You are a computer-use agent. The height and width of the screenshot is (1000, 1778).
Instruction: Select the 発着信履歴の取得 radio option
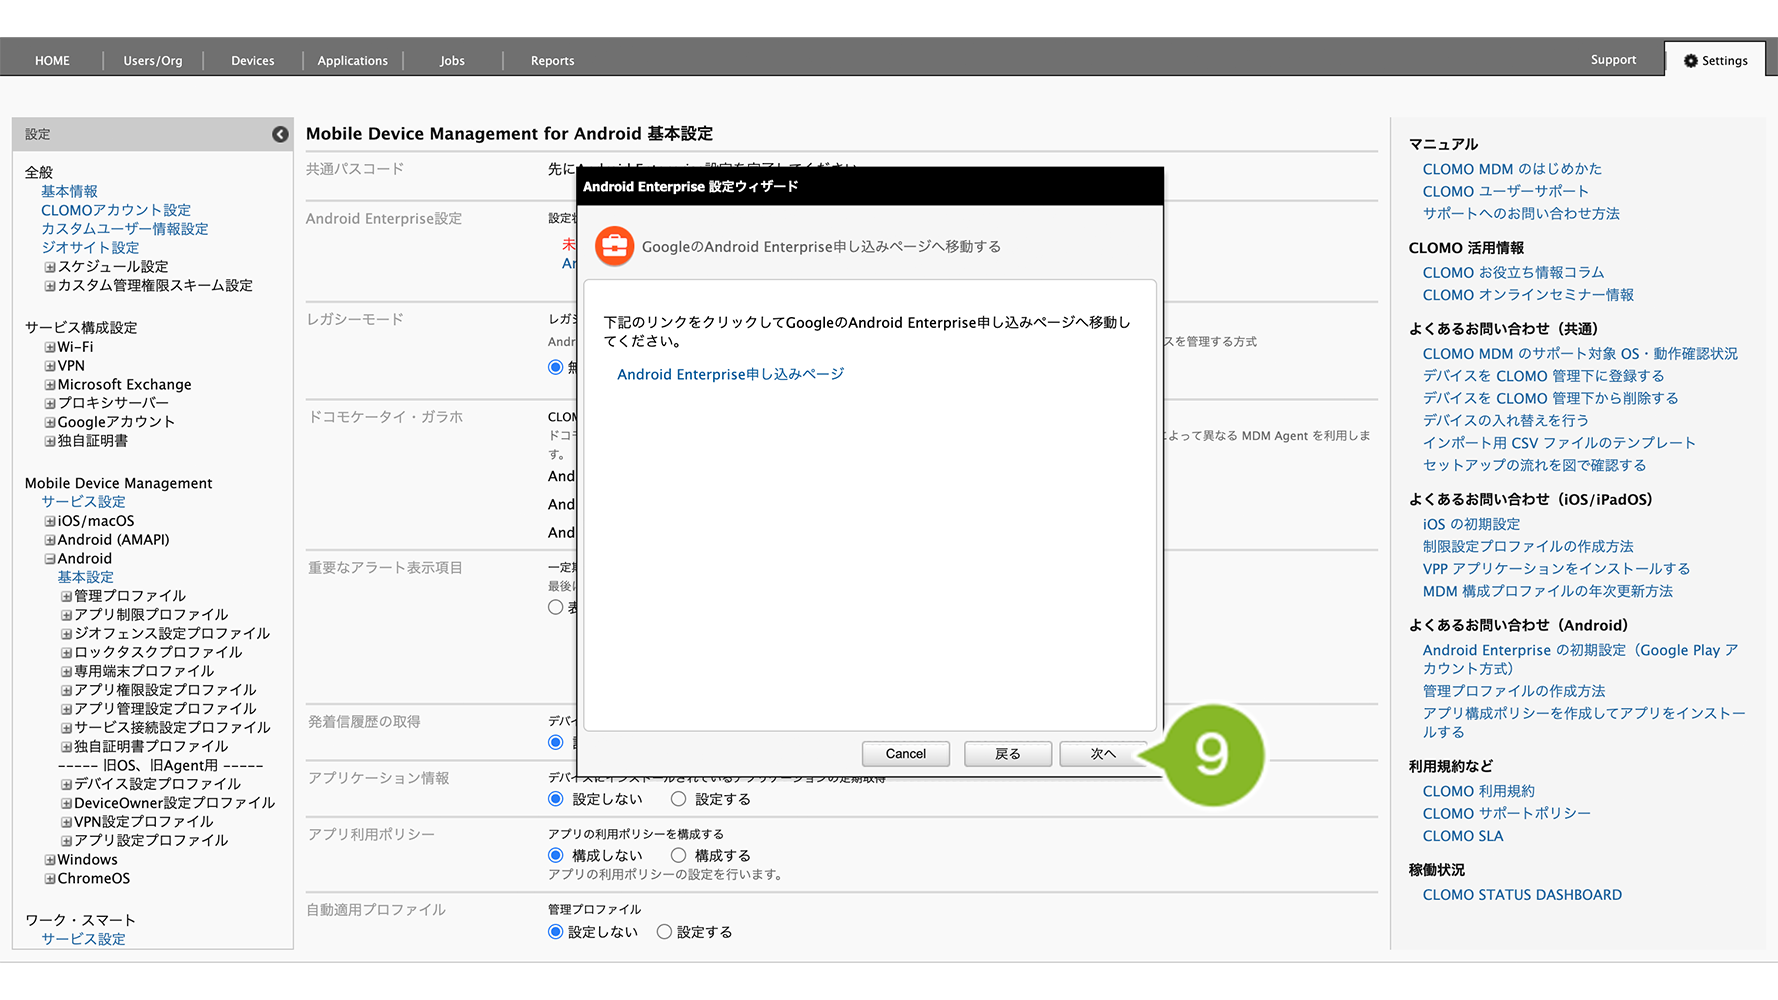[556, 742]
